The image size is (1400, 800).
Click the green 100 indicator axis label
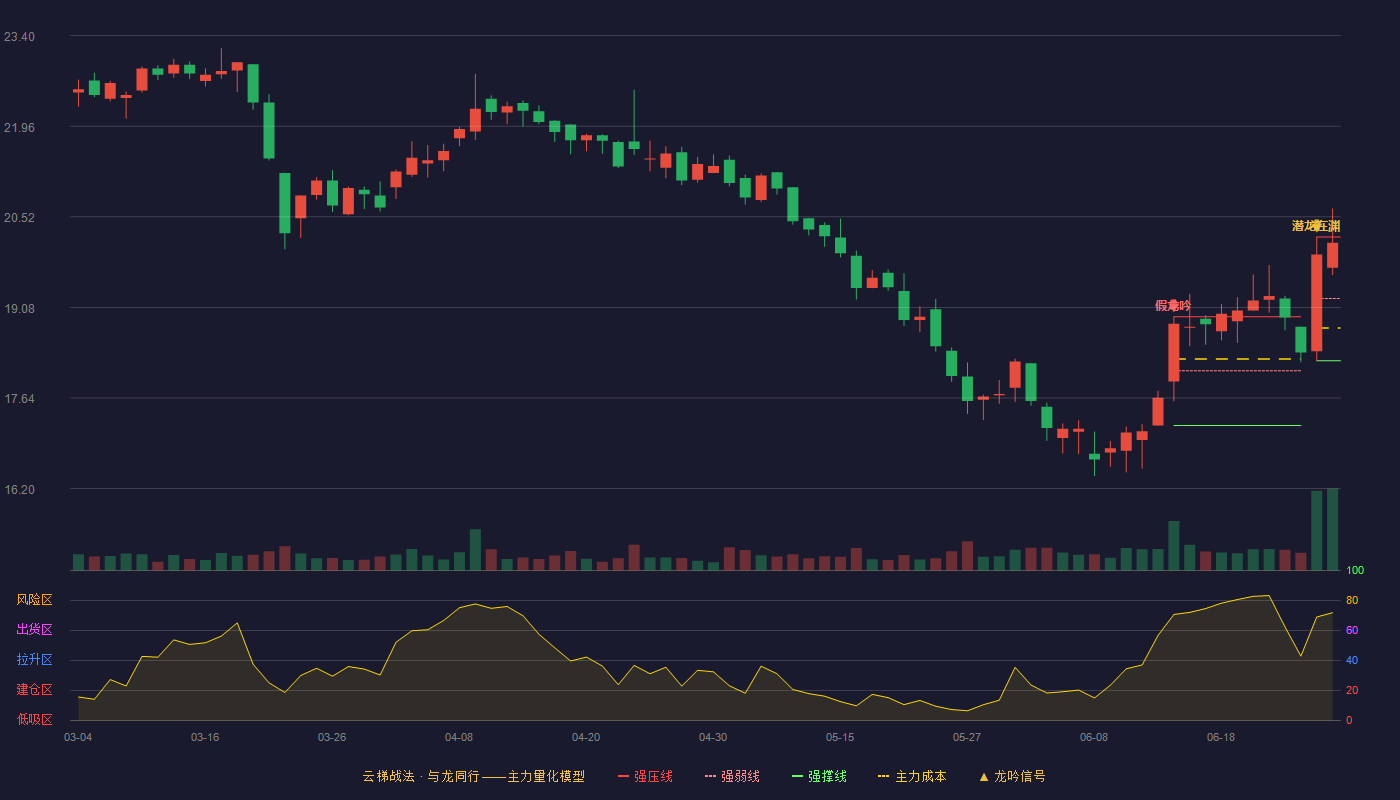(x=1355, y=571)
